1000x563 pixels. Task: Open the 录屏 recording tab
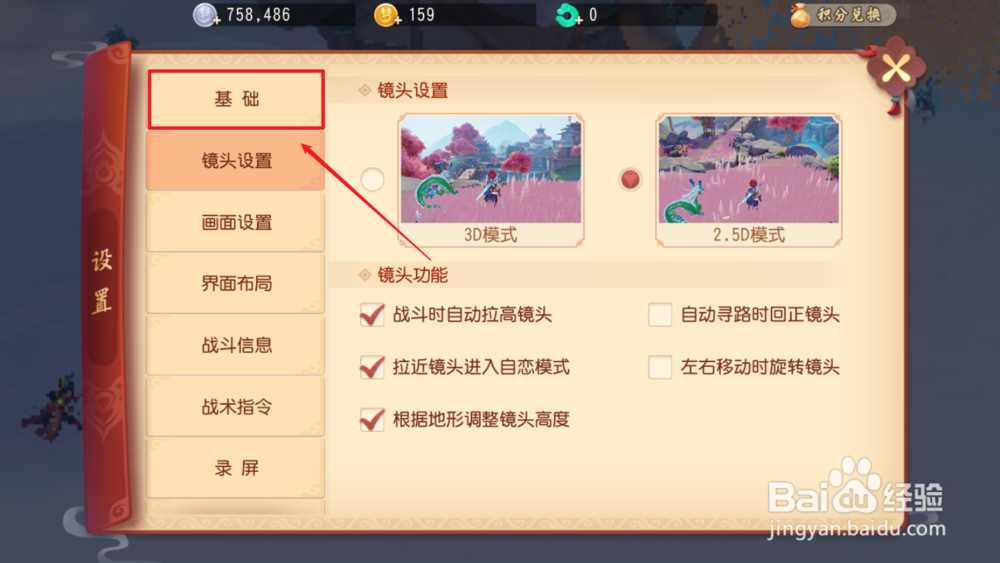click(236, 469)
